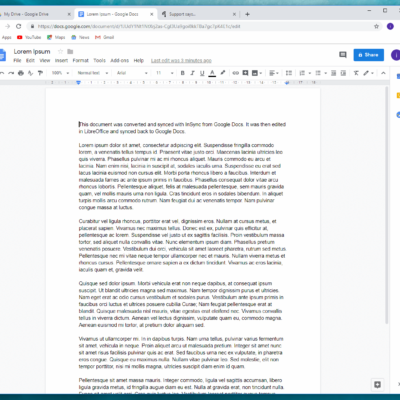This screenshot has height=400, width=400.
Task: Close the Lorem Ipsum - Google Docs tab
Action: 152,14
